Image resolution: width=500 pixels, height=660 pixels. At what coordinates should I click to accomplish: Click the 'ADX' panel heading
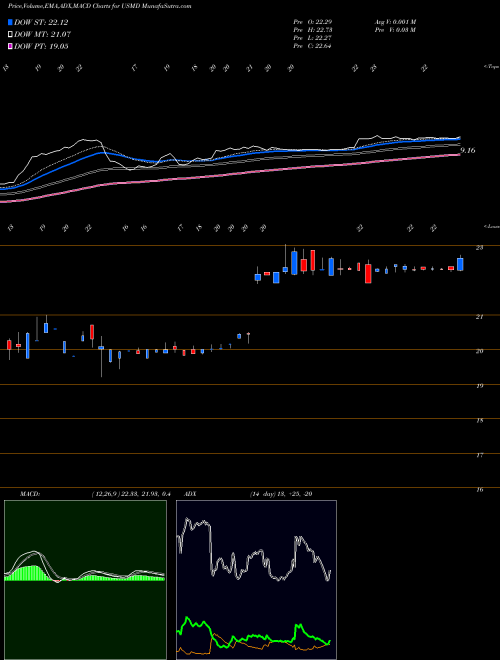(191, 494)
